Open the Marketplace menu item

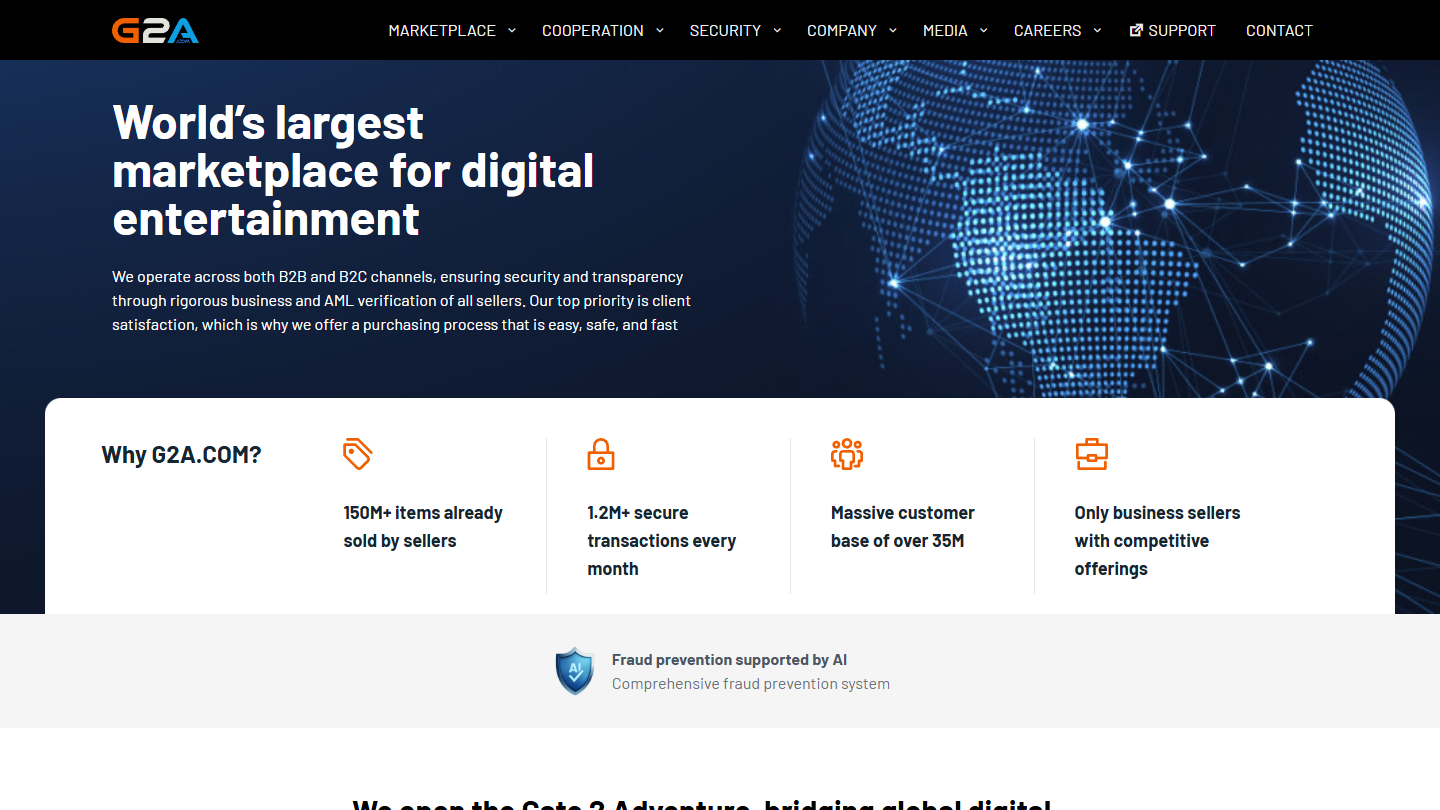point(442,30)
